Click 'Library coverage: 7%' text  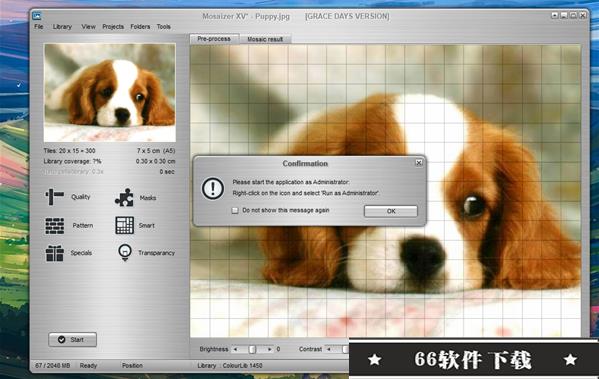(x=72, y=161)
